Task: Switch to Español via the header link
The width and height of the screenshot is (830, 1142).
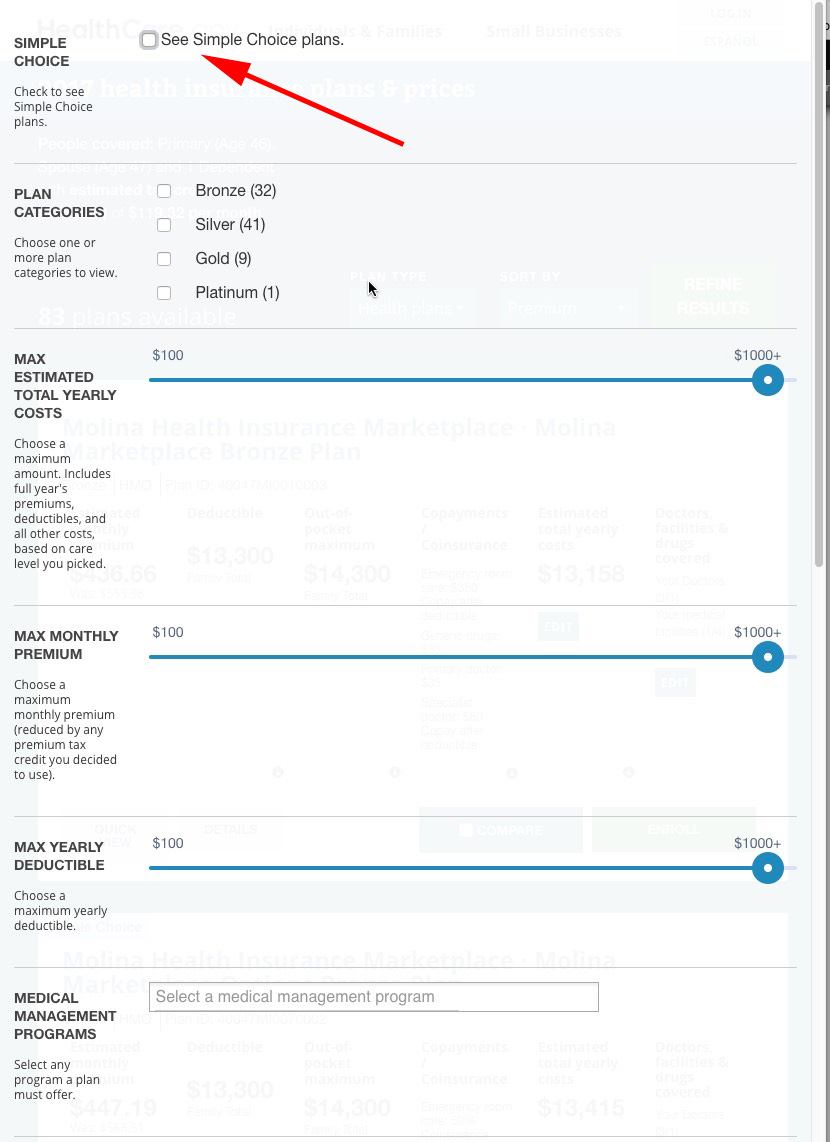Action: click(x=730, y=42)
